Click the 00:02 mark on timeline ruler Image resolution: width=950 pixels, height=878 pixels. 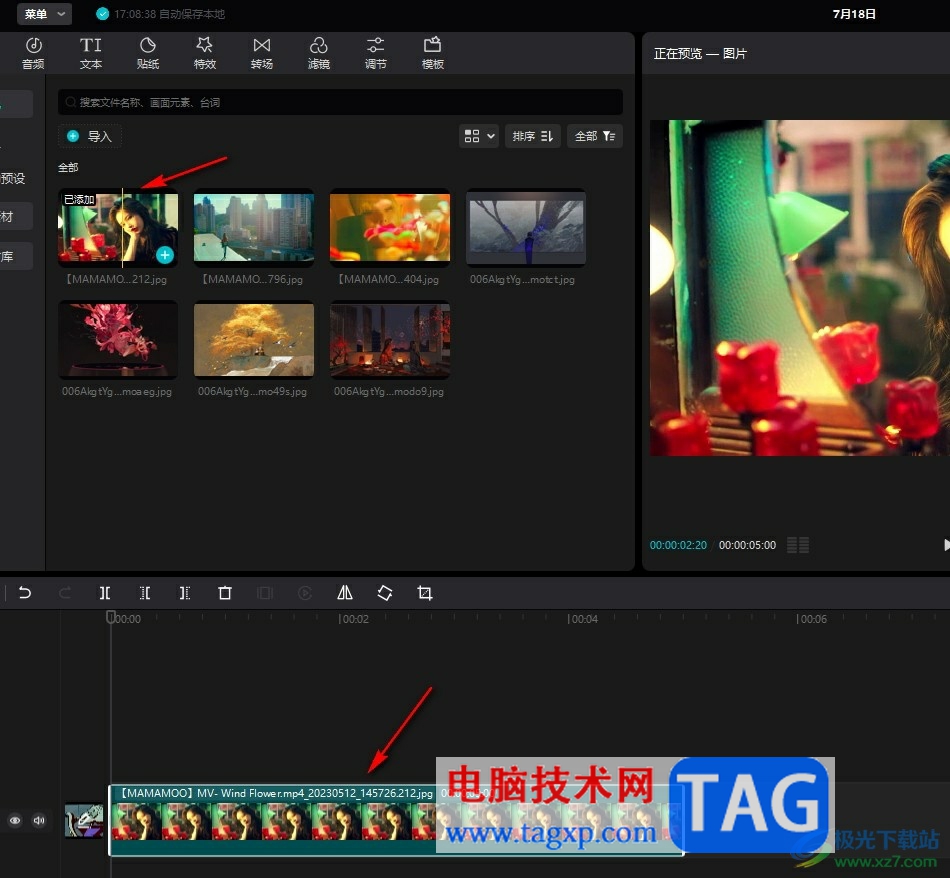[353, 619]
